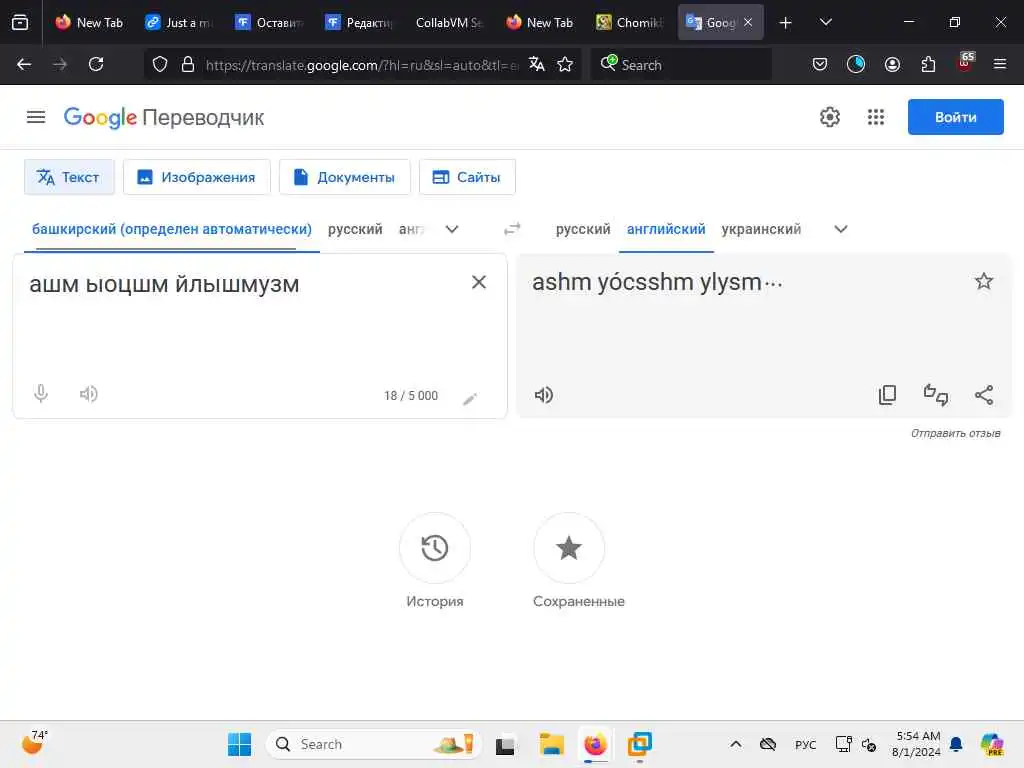Listen to the source text audio
The width and height of the screenshot is (1024, 768).
click(88, 394)
